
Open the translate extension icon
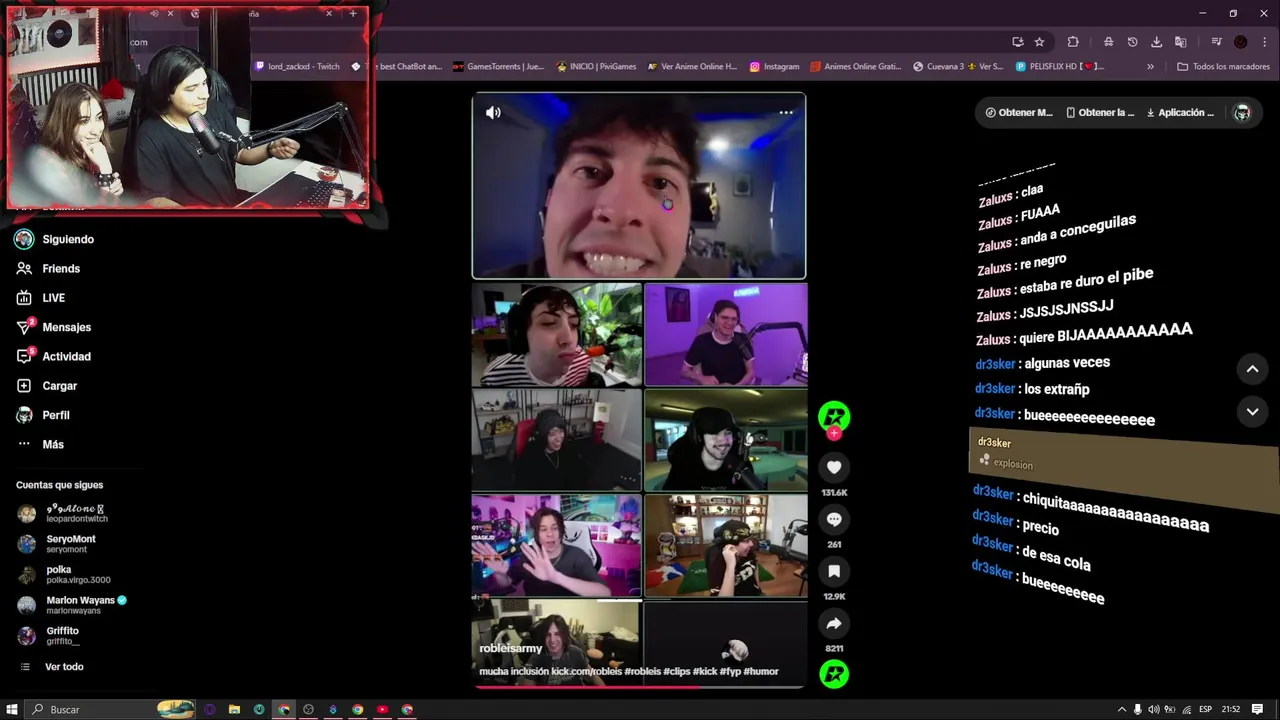click(x=1181, y=42)
